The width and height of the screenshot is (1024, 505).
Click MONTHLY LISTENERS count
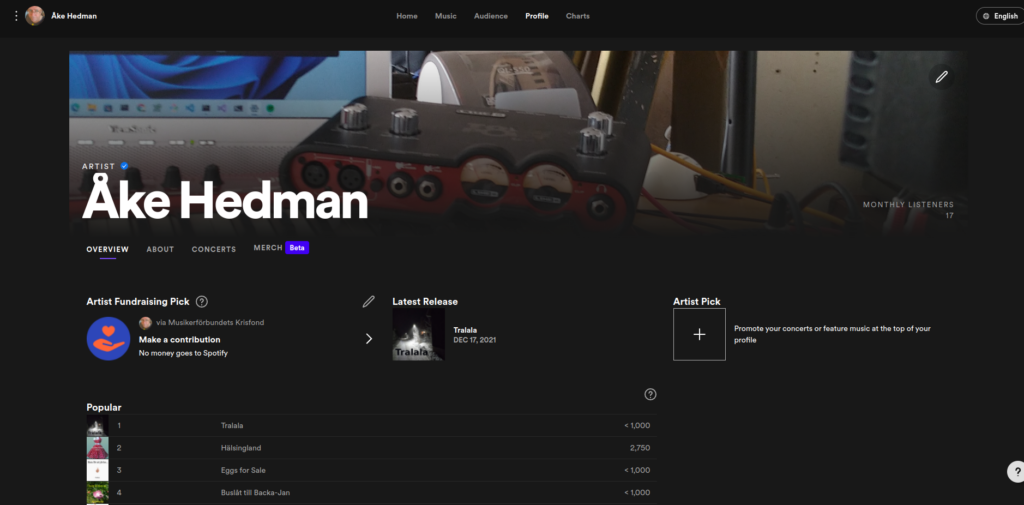click(x=949, y=215)
